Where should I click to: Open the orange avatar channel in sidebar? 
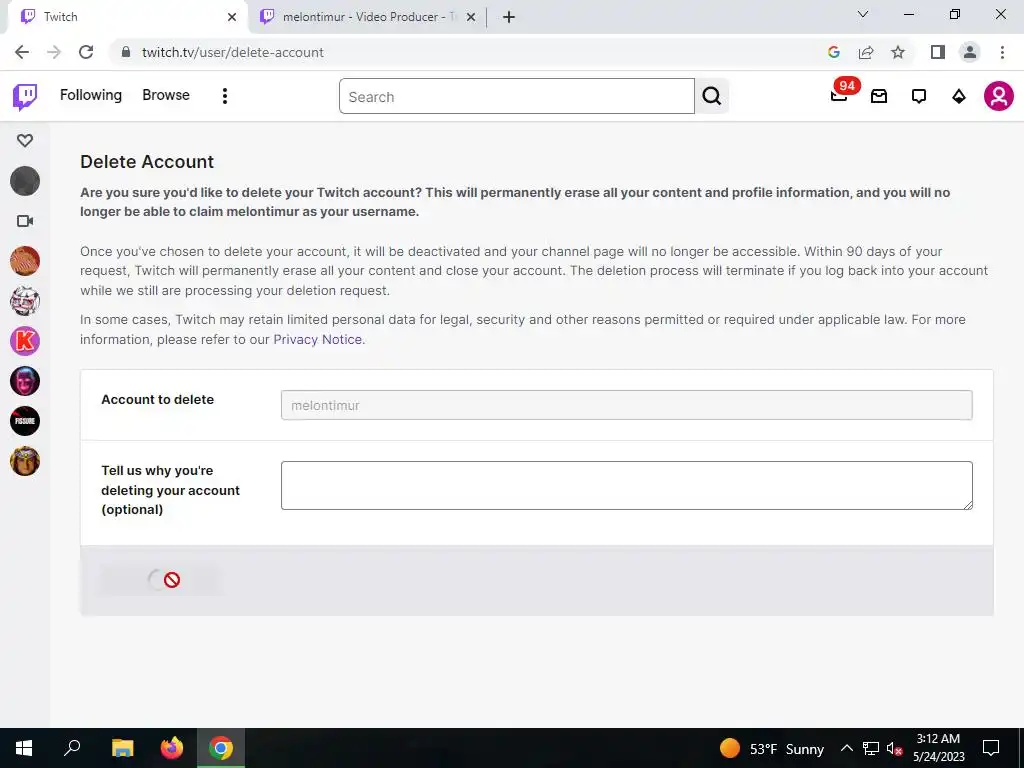click(x=25, y=261)
